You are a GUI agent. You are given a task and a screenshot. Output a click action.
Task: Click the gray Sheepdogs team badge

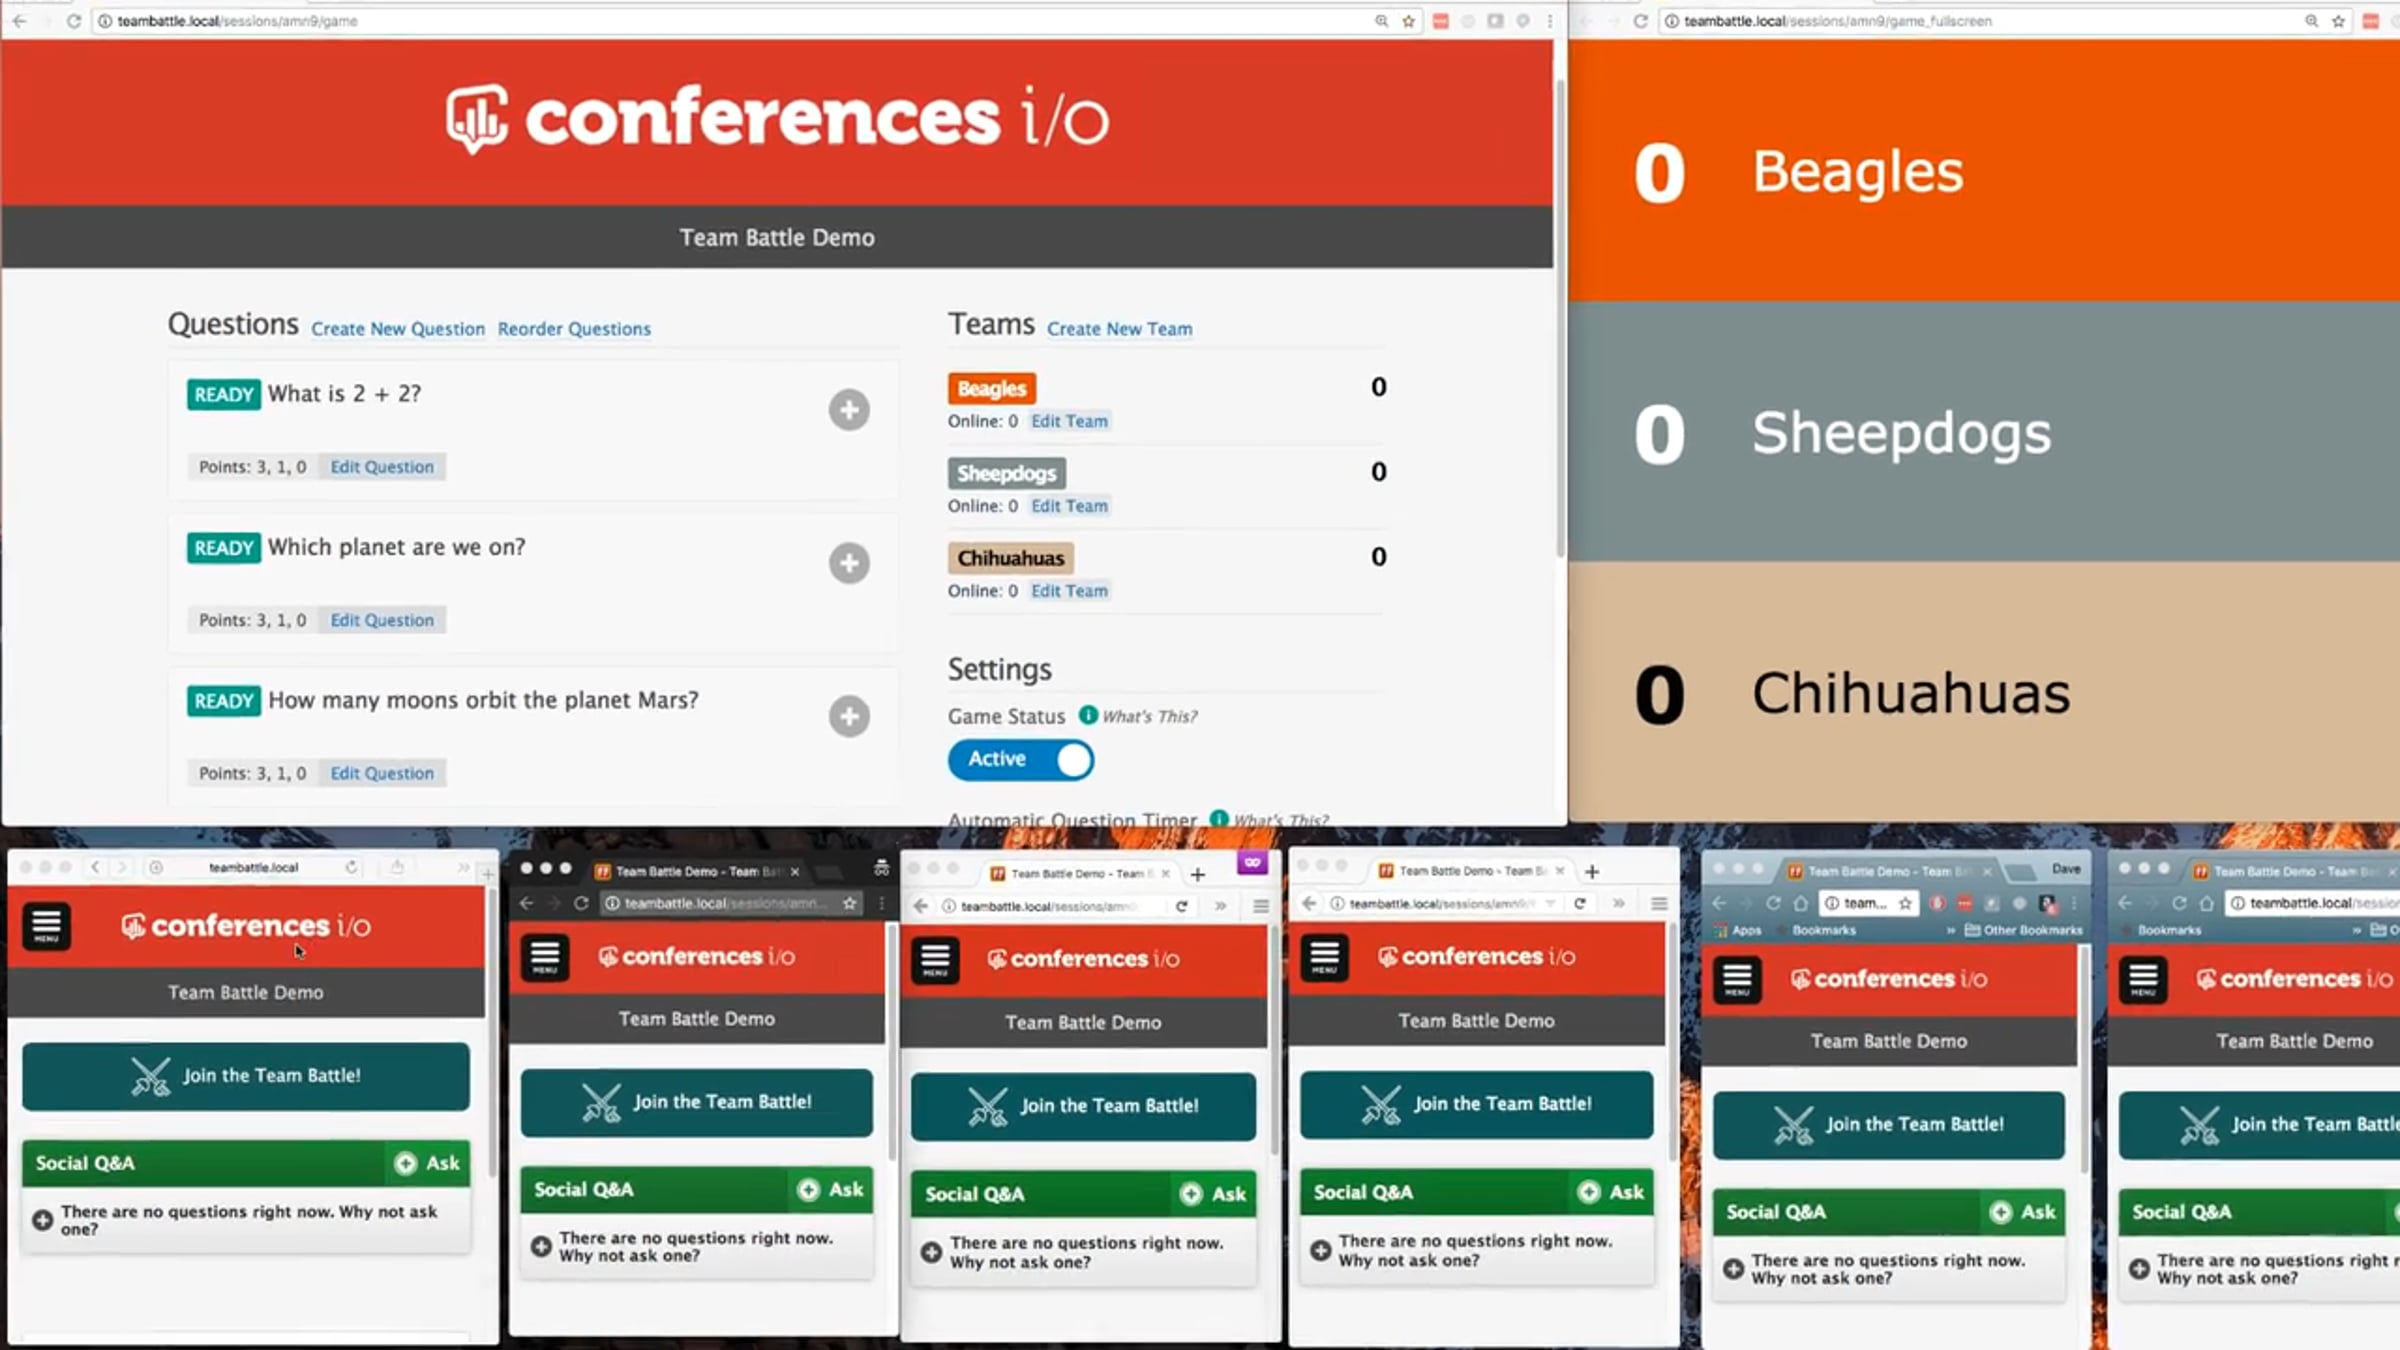pos(1007,473)
